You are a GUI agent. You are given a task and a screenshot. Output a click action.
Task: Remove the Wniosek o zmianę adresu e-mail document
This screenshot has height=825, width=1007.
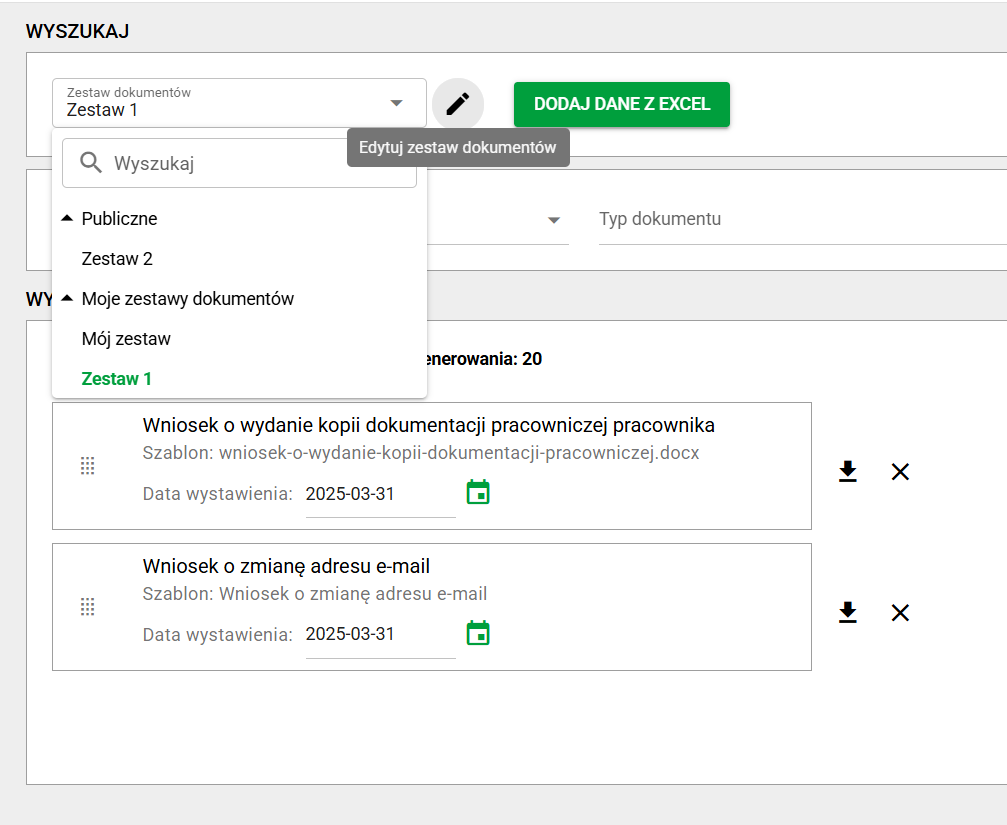pyautogui.click(x=900, y=612)
